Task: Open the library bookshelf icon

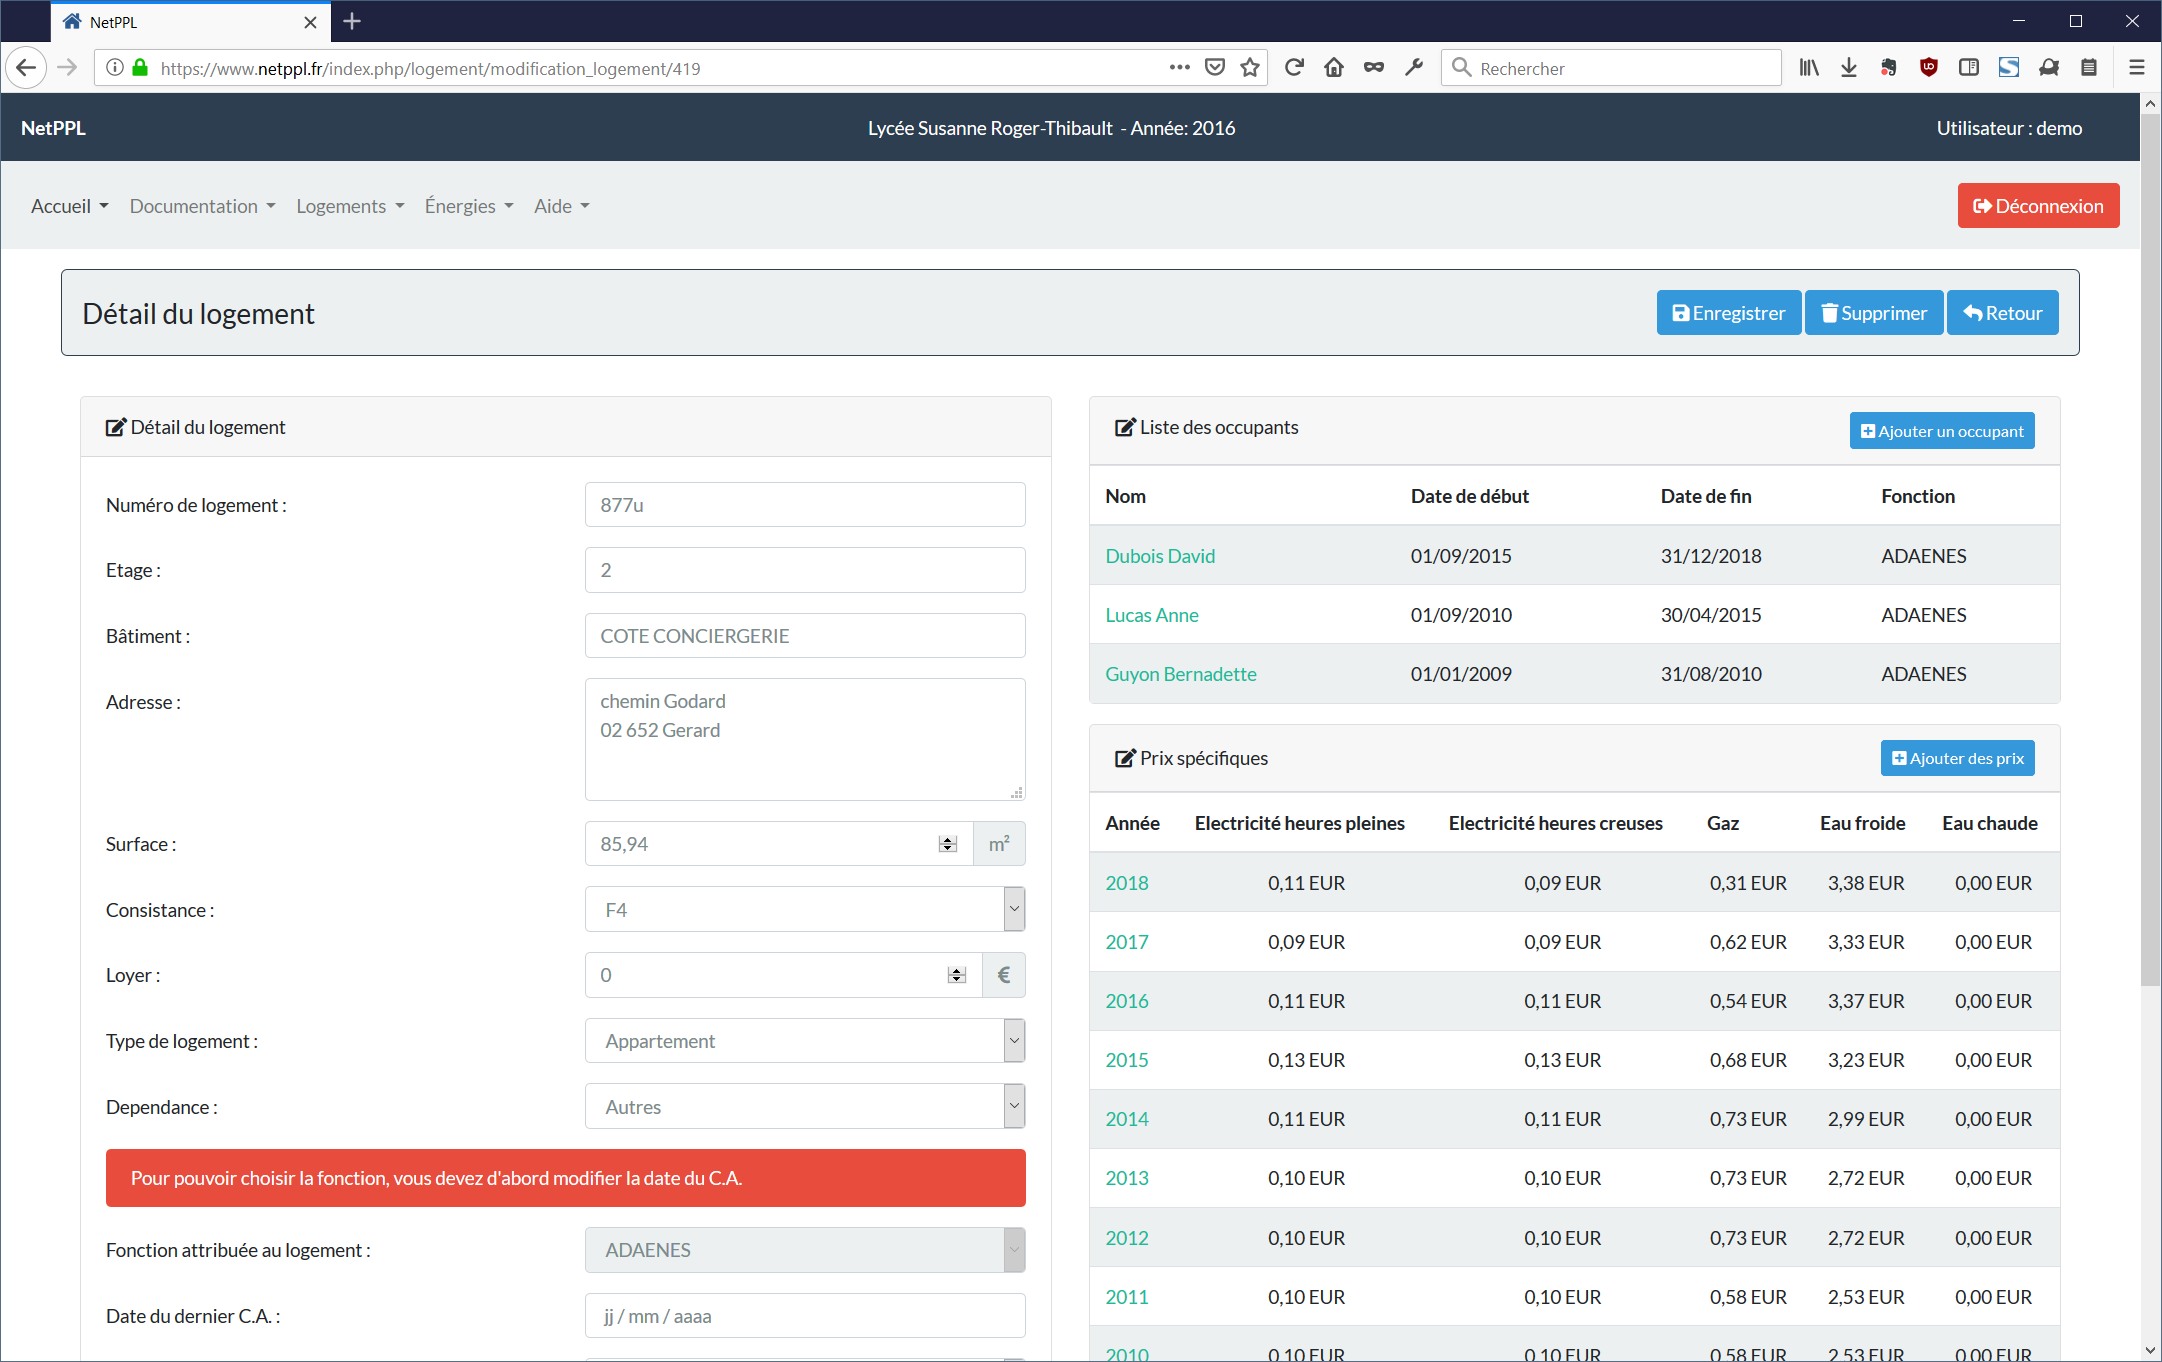Action: pyautogui.click(x=1809, y=68)
